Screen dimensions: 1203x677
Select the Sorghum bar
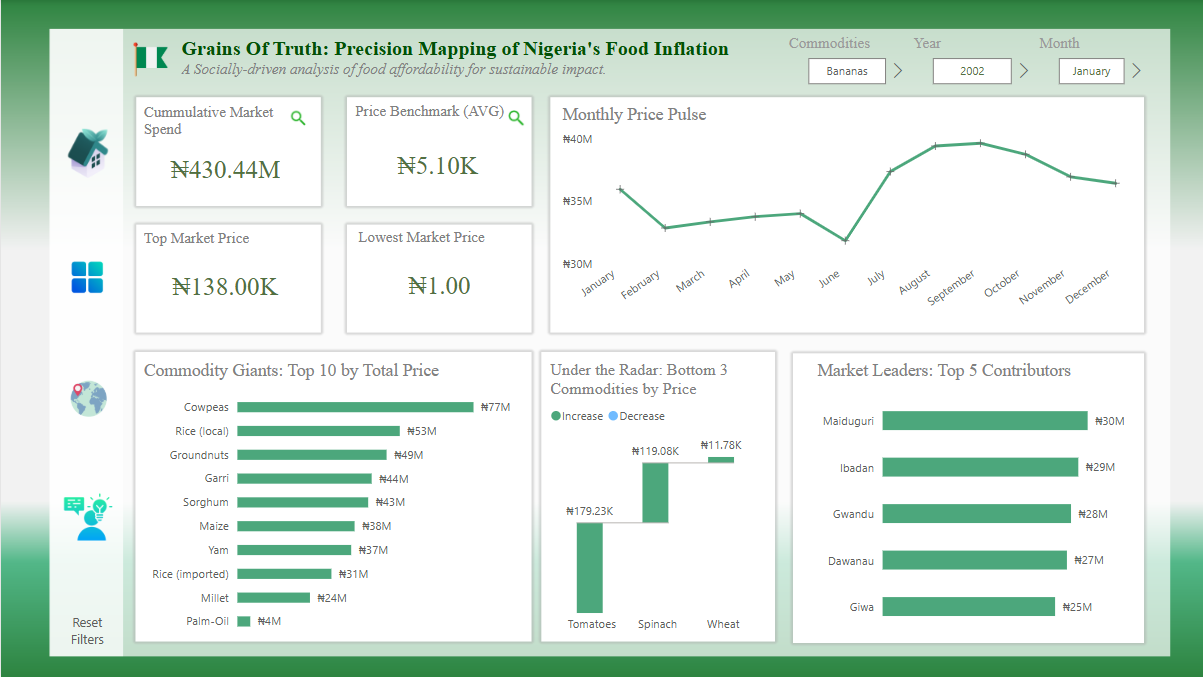tap(303, 502)
